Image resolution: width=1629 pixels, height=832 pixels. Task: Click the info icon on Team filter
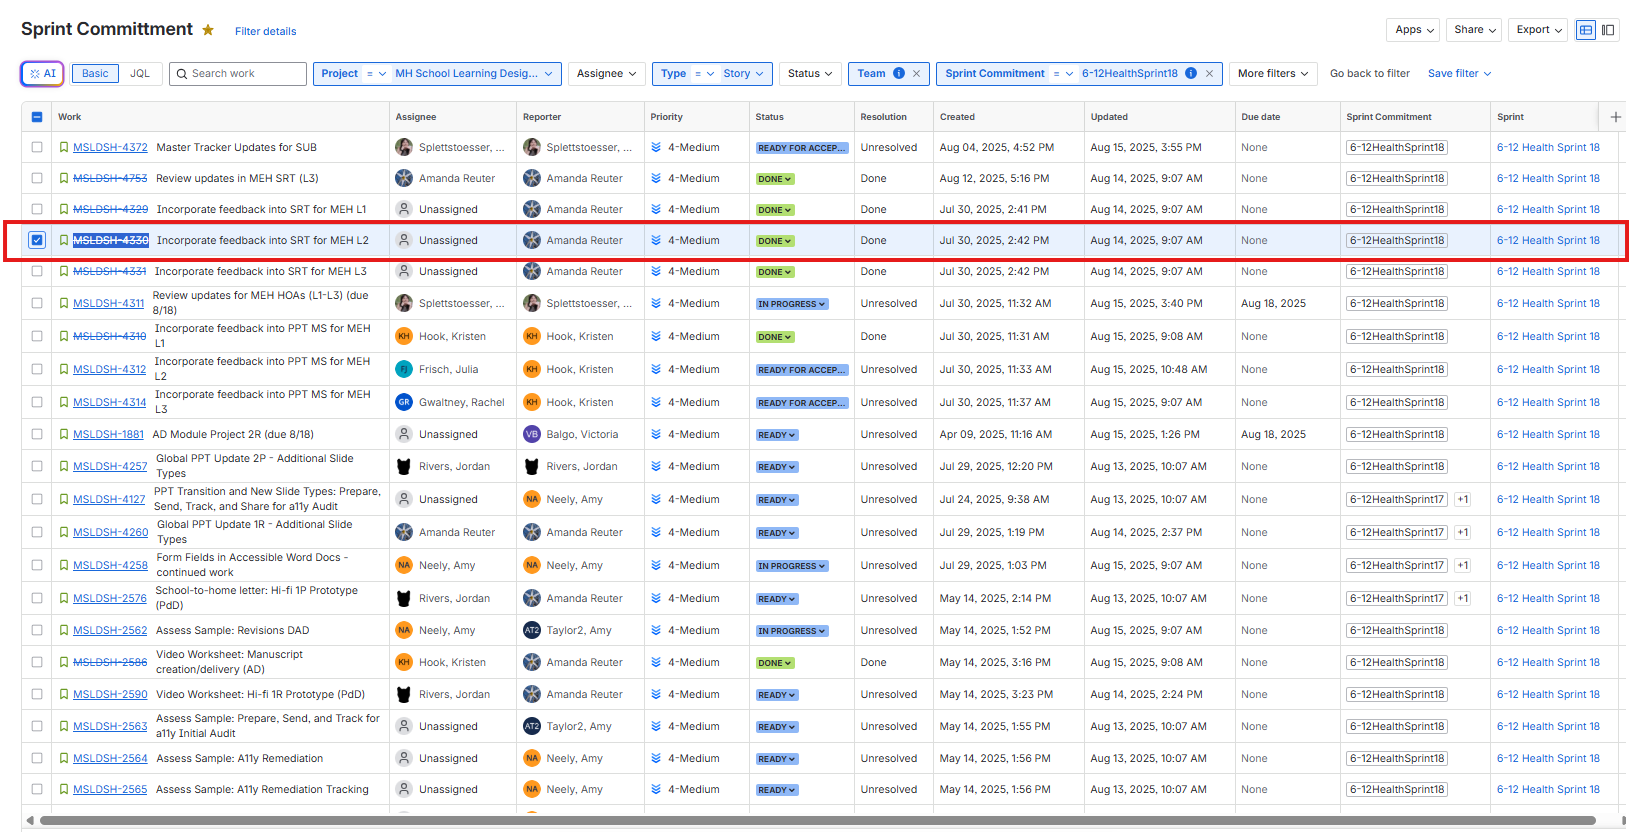[x=899, y=73]
